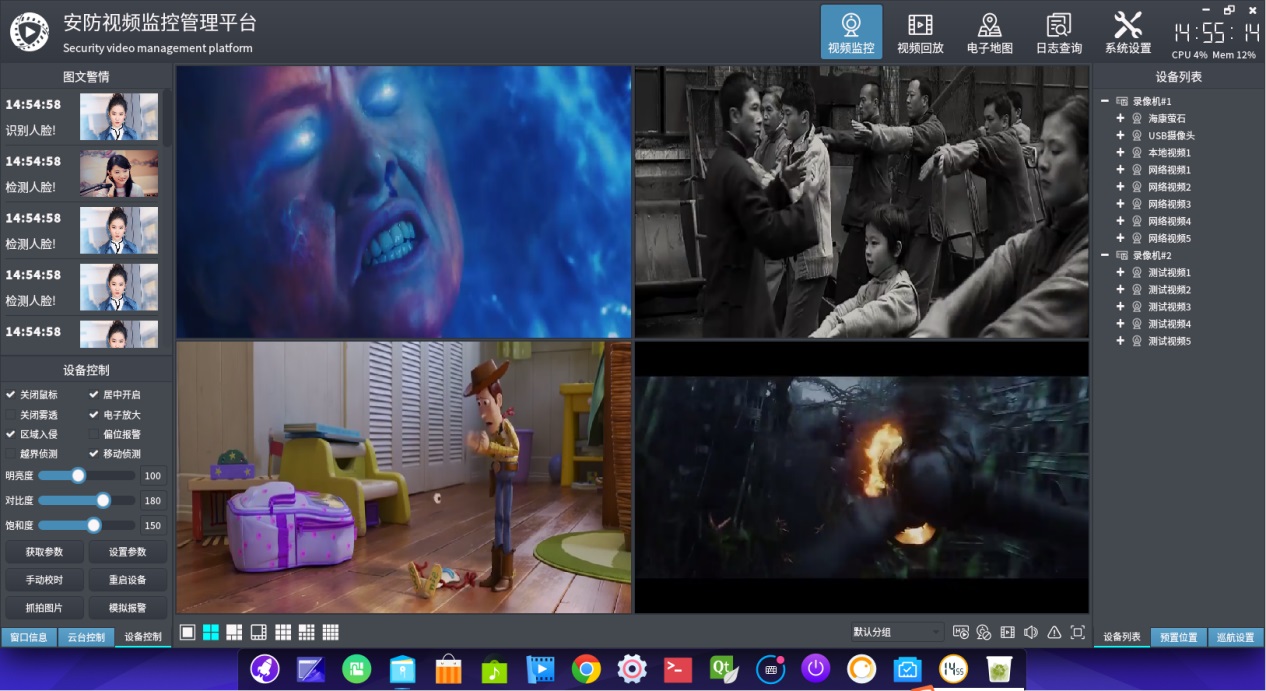Click the 对比度 contrast slider handle
The image size is (1266, 691).
(x=103, y=500)
